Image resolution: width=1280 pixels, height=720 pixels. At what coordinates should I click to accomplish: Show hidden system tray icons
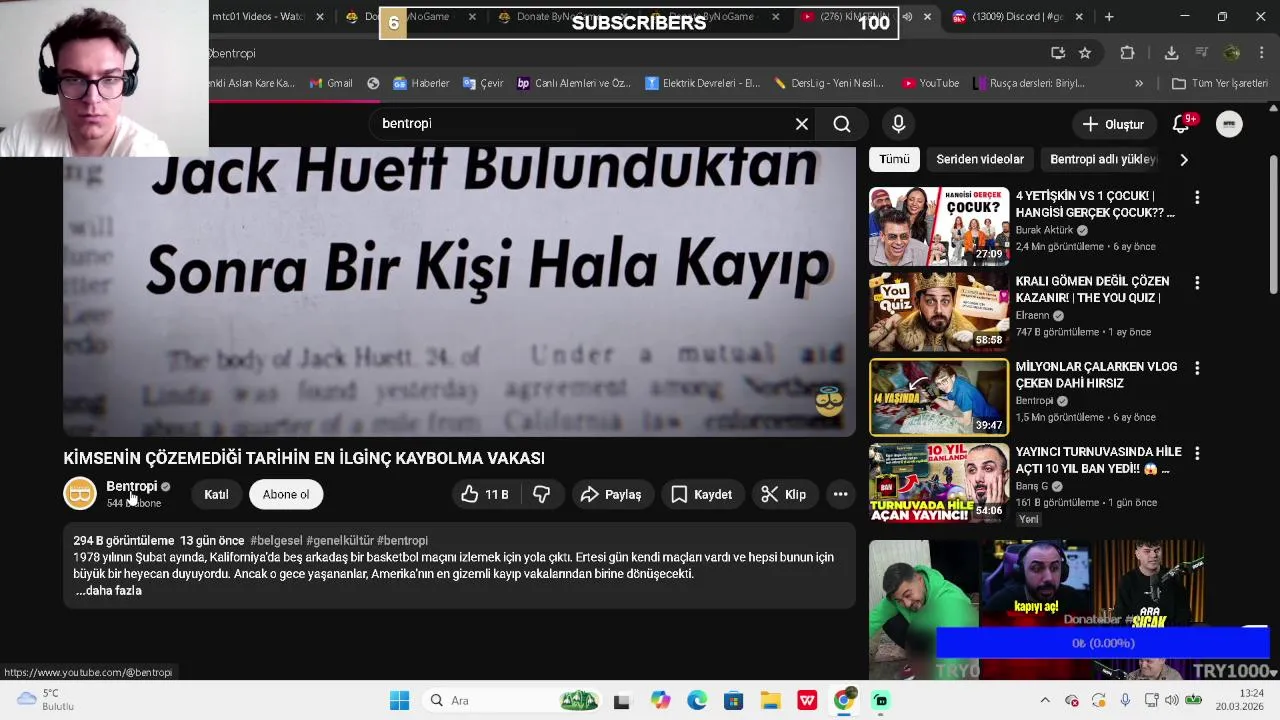click(x=1045, y=700)
